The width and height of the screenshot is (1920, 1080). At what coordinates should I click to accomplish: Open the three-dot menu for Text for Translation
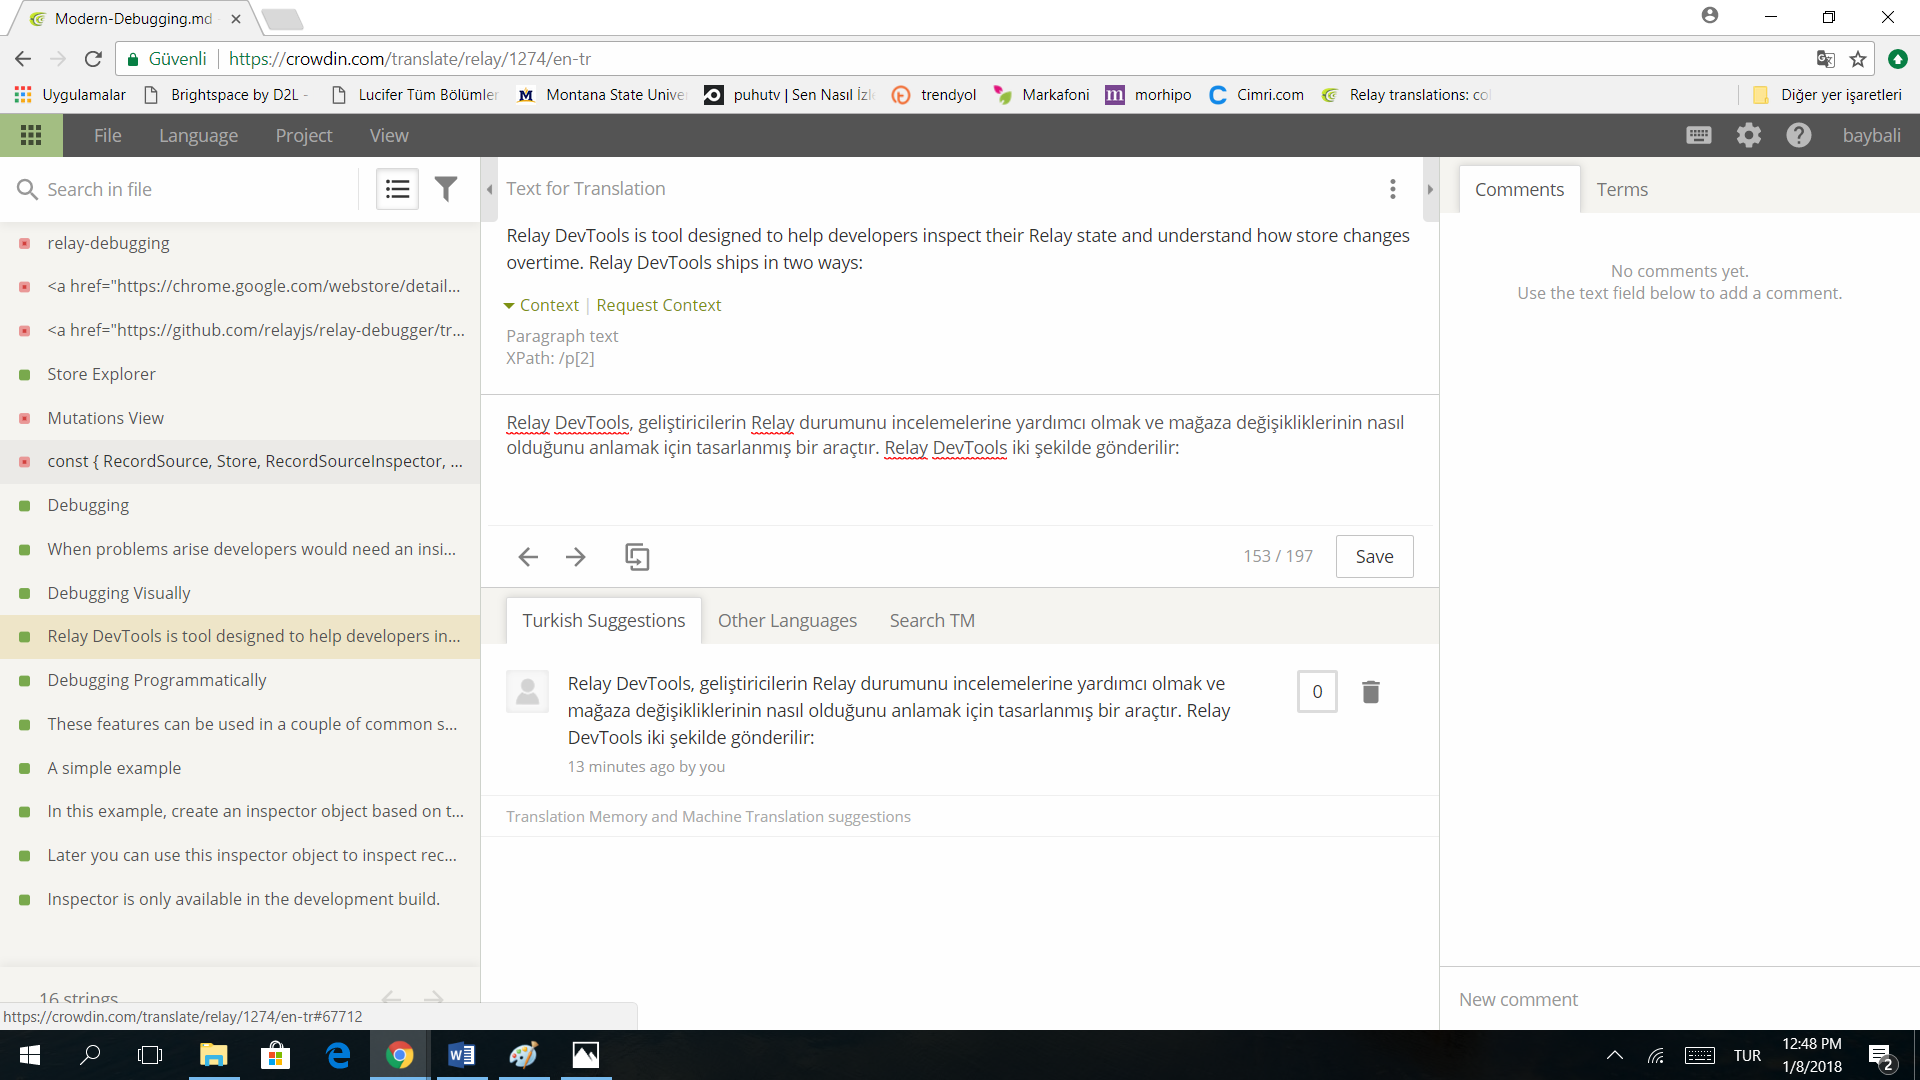1392,189
